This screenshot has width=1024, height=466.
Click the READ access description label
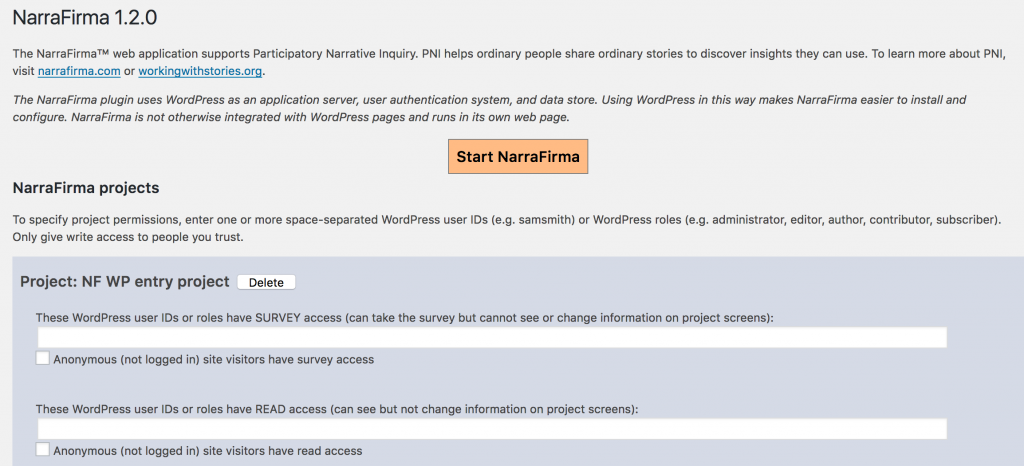pyautogui.click(x=336, y=409)
